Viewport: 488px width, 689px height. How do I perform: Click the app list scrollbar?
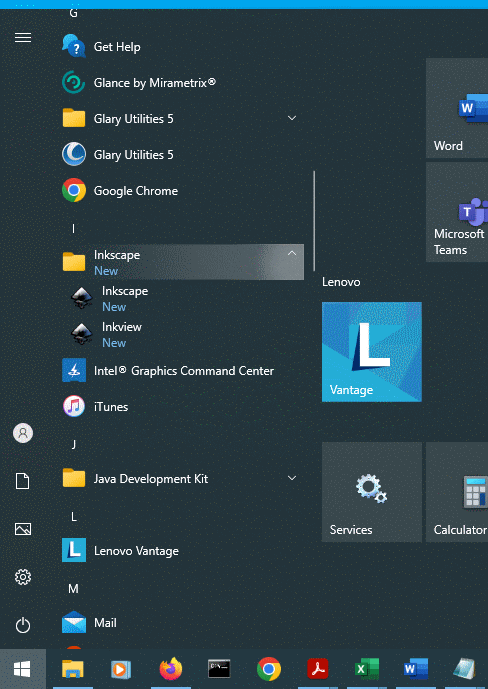(314, 221)
